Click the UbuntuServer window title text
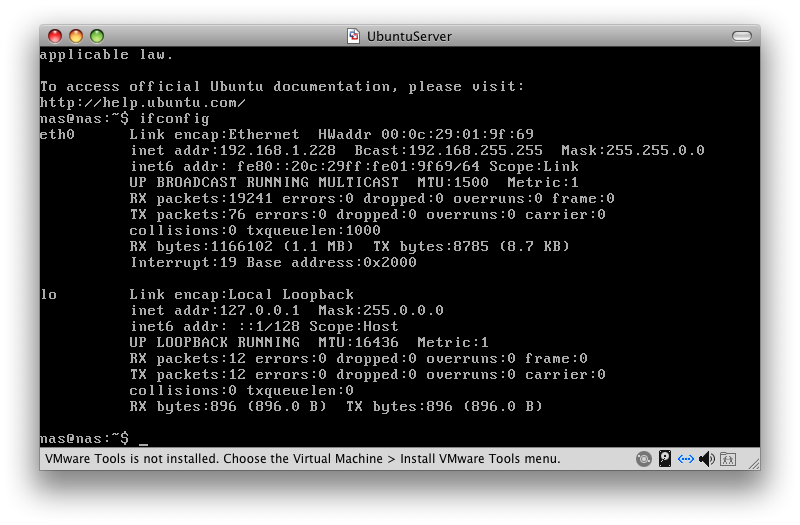 click(x=409, y=36)
